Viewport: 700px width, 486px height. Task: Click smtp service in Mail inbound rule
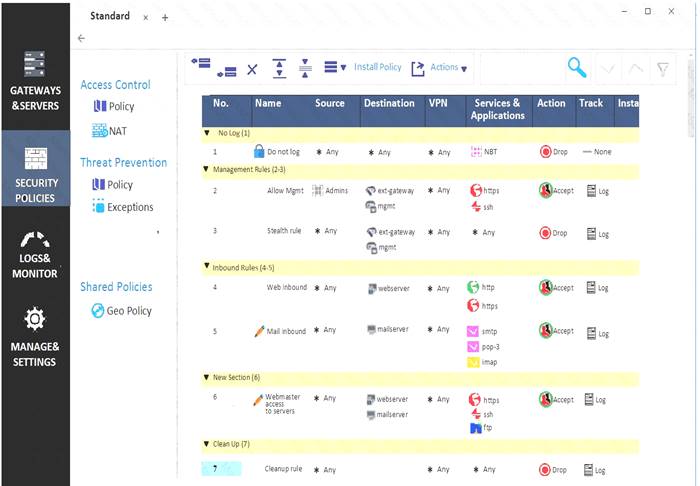[x=482, y=332]
